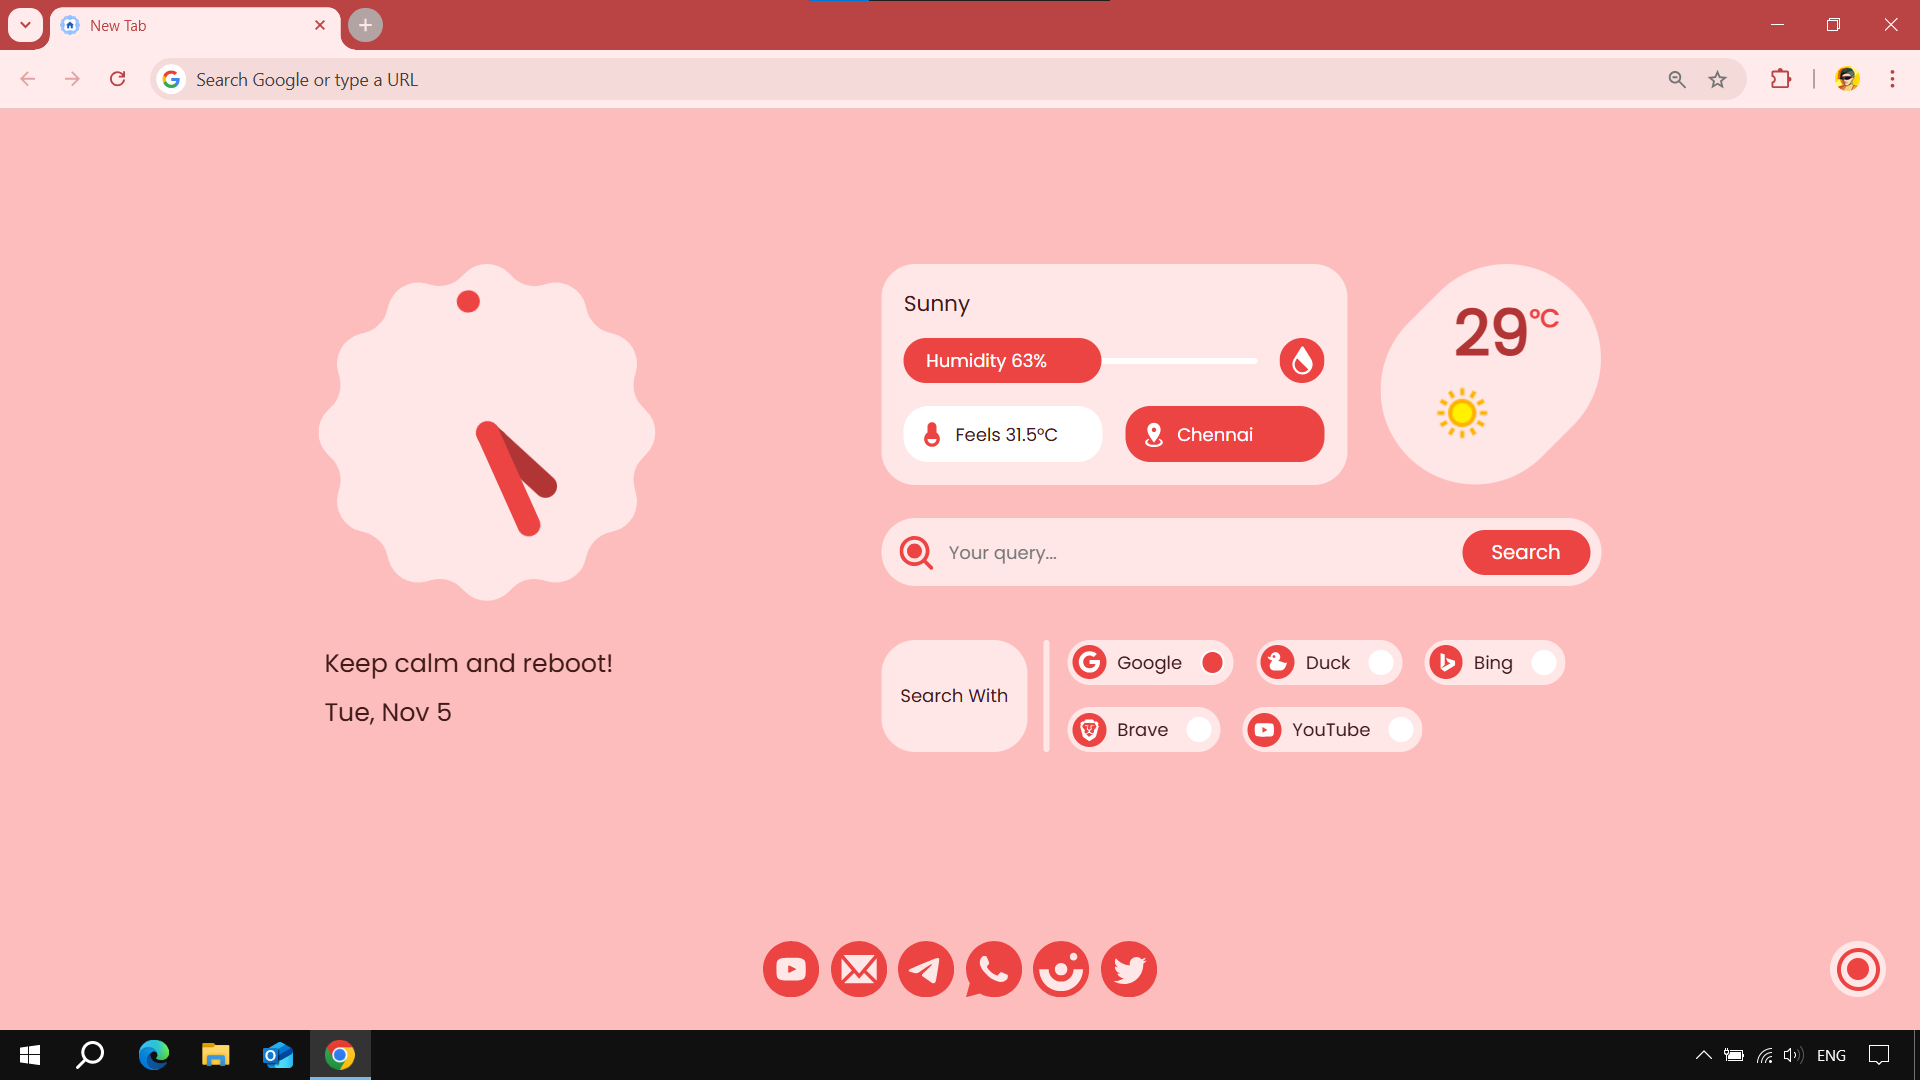Open the Phone shortcut icon
The image size is (1920, 1080).
pos(993,969)
